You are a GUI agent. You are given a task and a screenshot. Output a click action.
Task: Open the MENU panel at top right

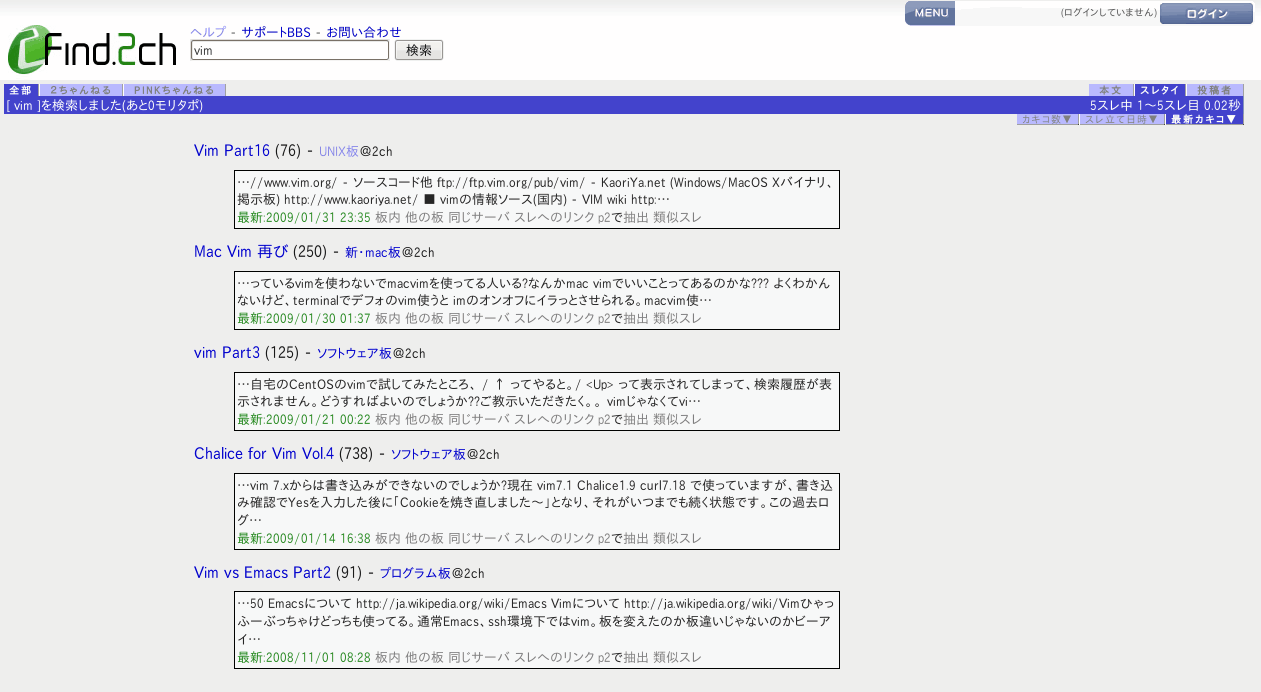[929, 13]
